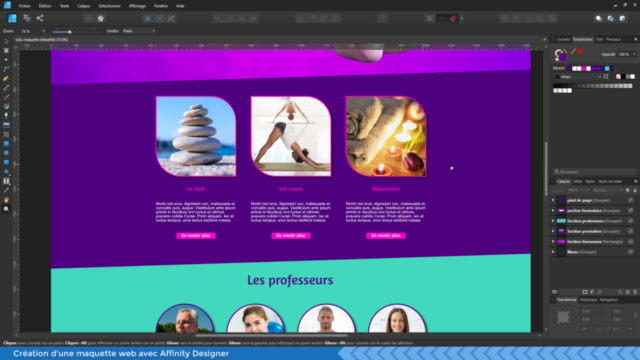Image resolution: width=640 pixels, height=360 pixels.
Task: Expand the pied de page layer group
Action: tap(553, 200)
